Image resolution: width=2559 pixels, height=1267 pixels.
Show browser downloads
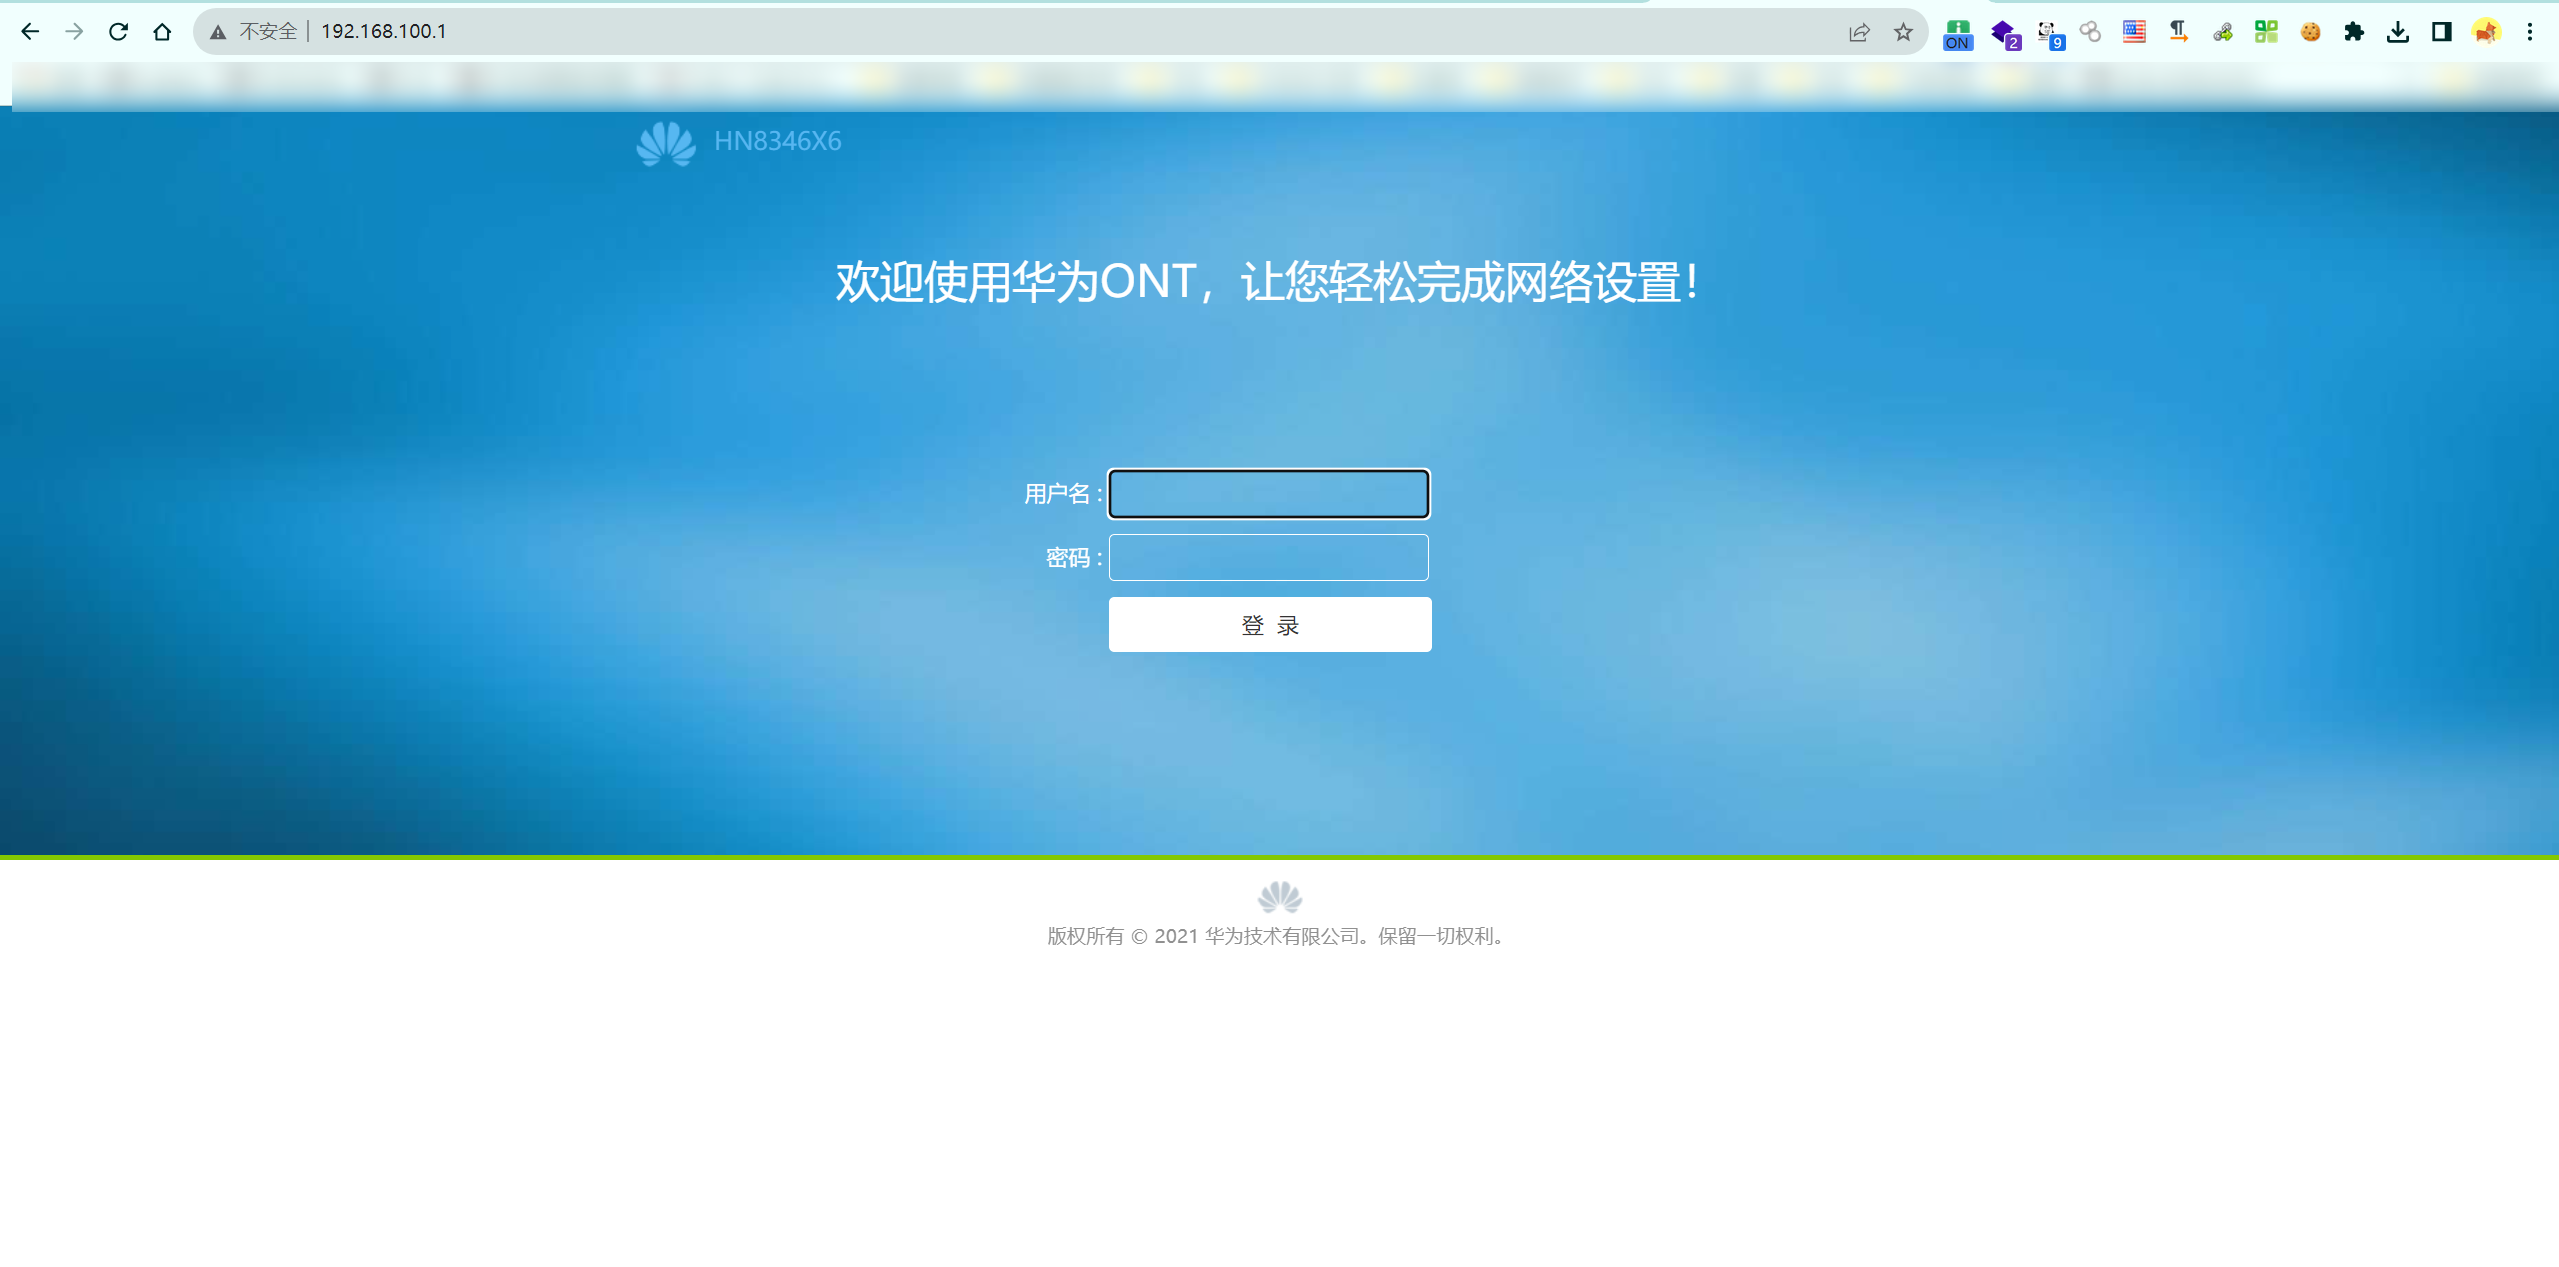(2398, 32)
